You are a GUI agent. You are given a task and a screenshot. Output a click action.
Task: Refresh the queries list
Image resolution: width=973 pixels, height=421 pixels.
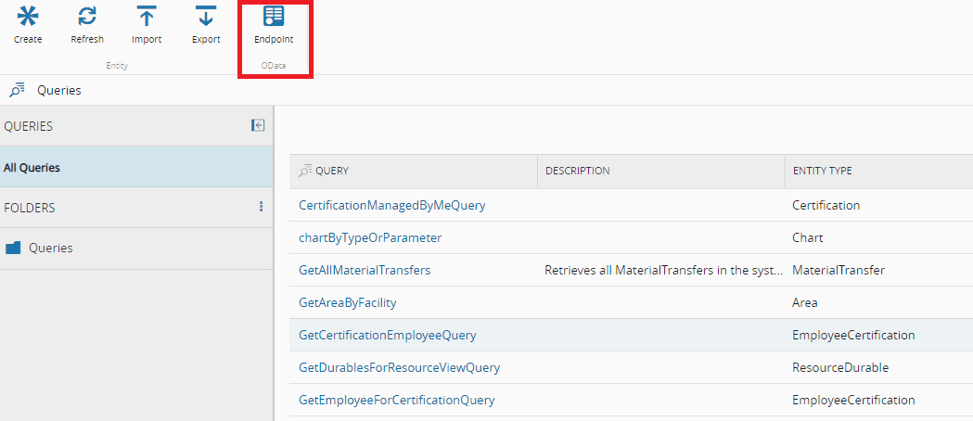[x=87, y=17]
